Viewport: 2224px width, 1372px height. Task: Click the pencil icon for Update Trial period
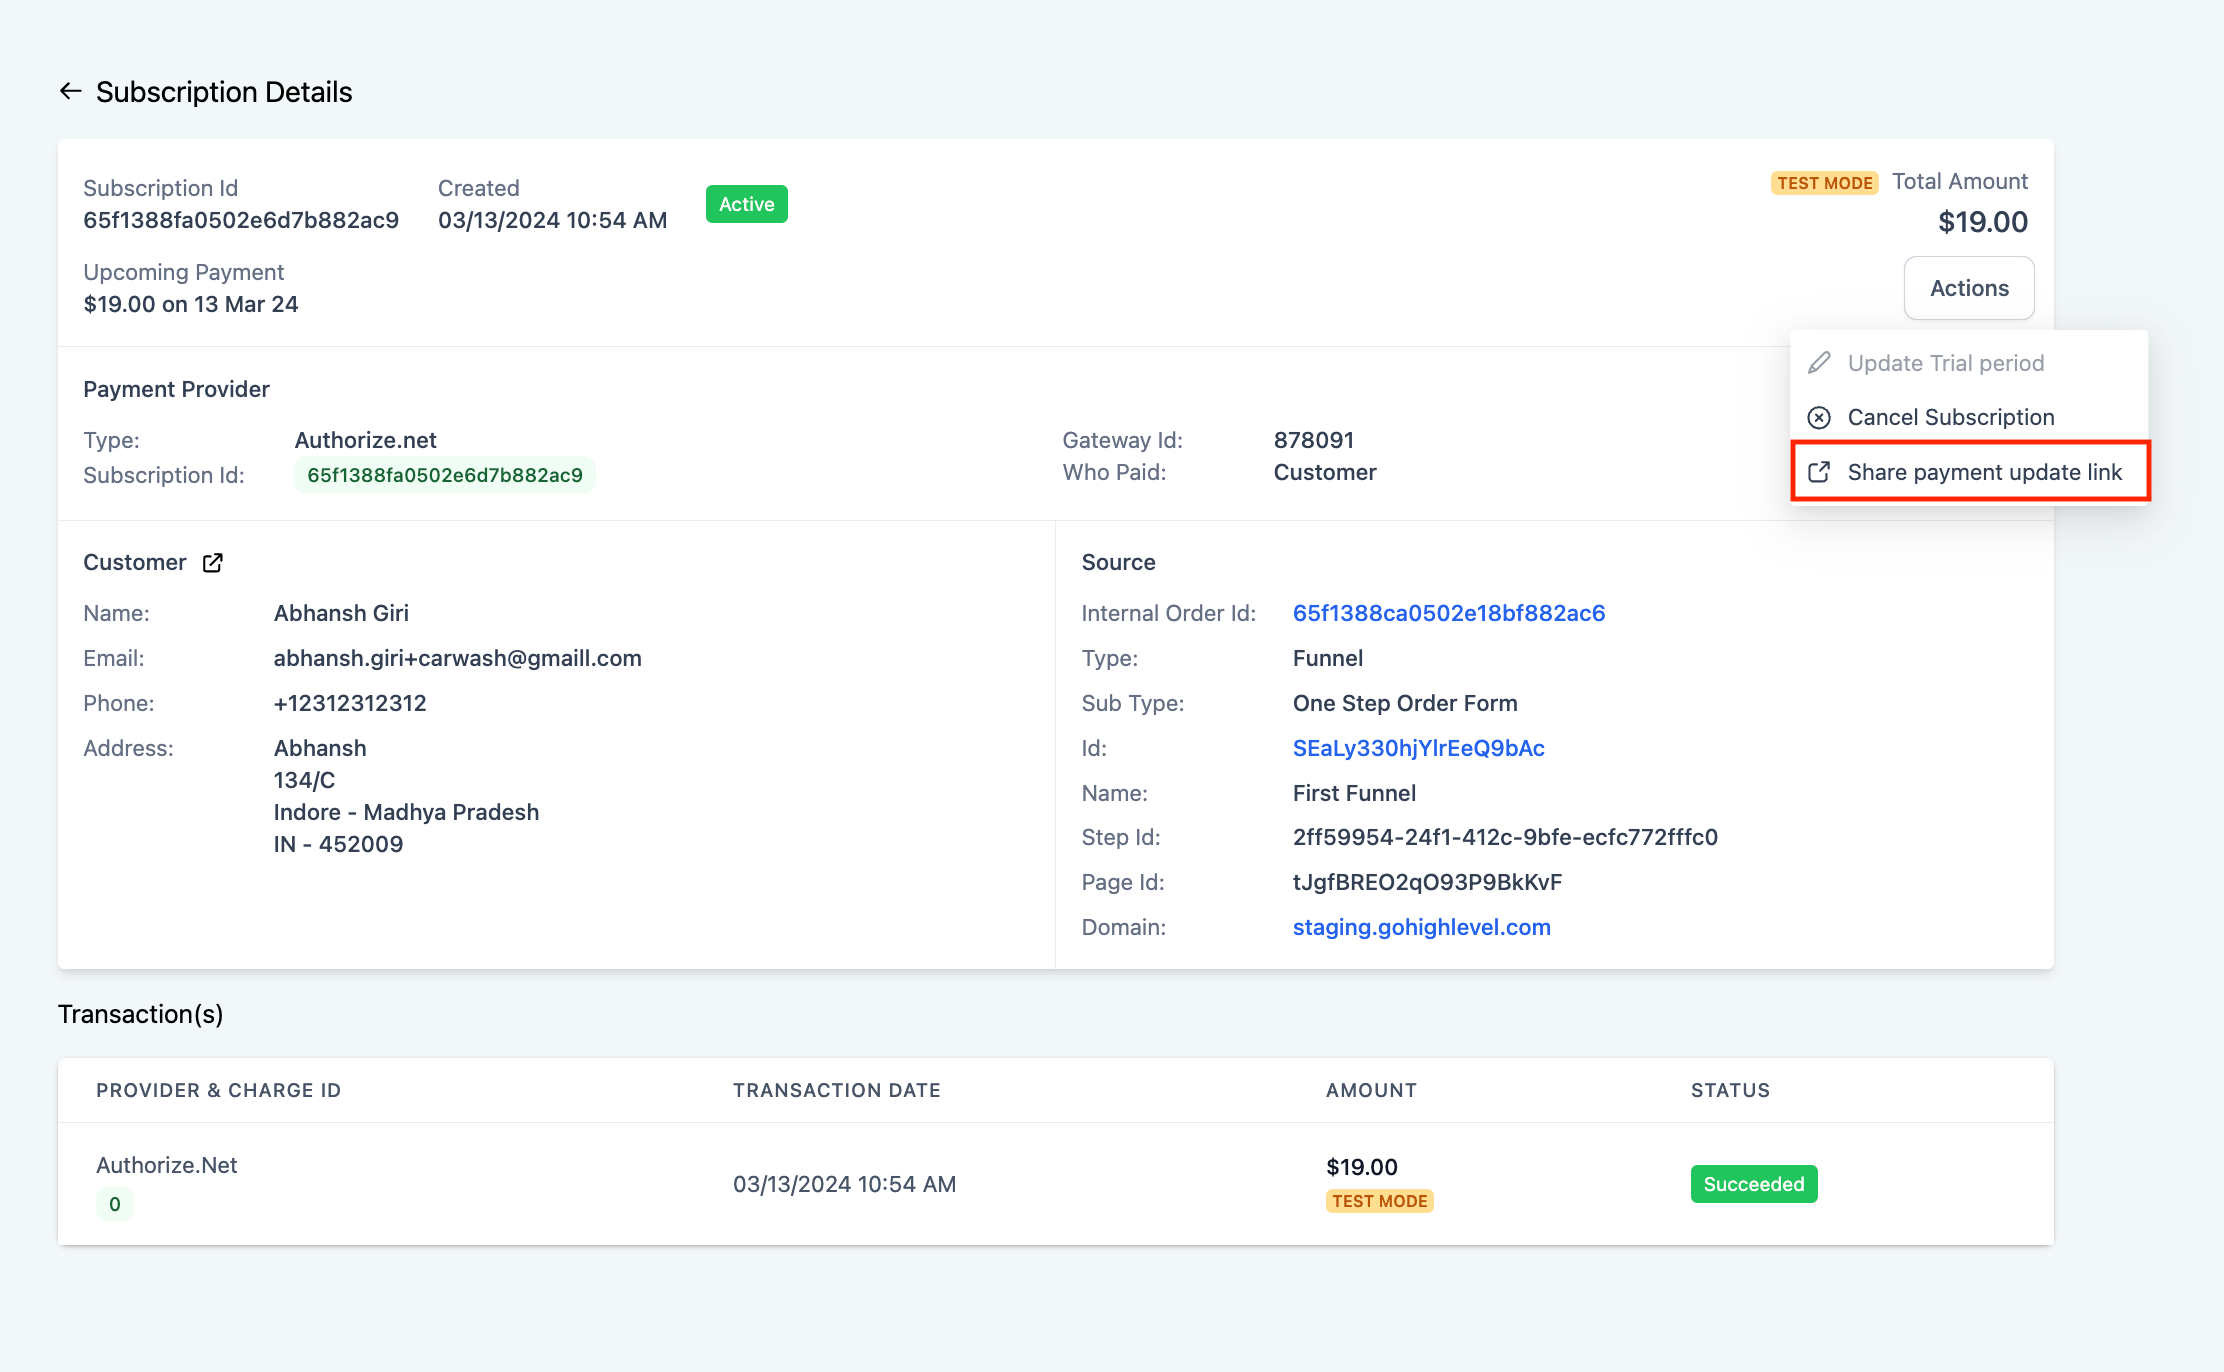pos(1820,363)
